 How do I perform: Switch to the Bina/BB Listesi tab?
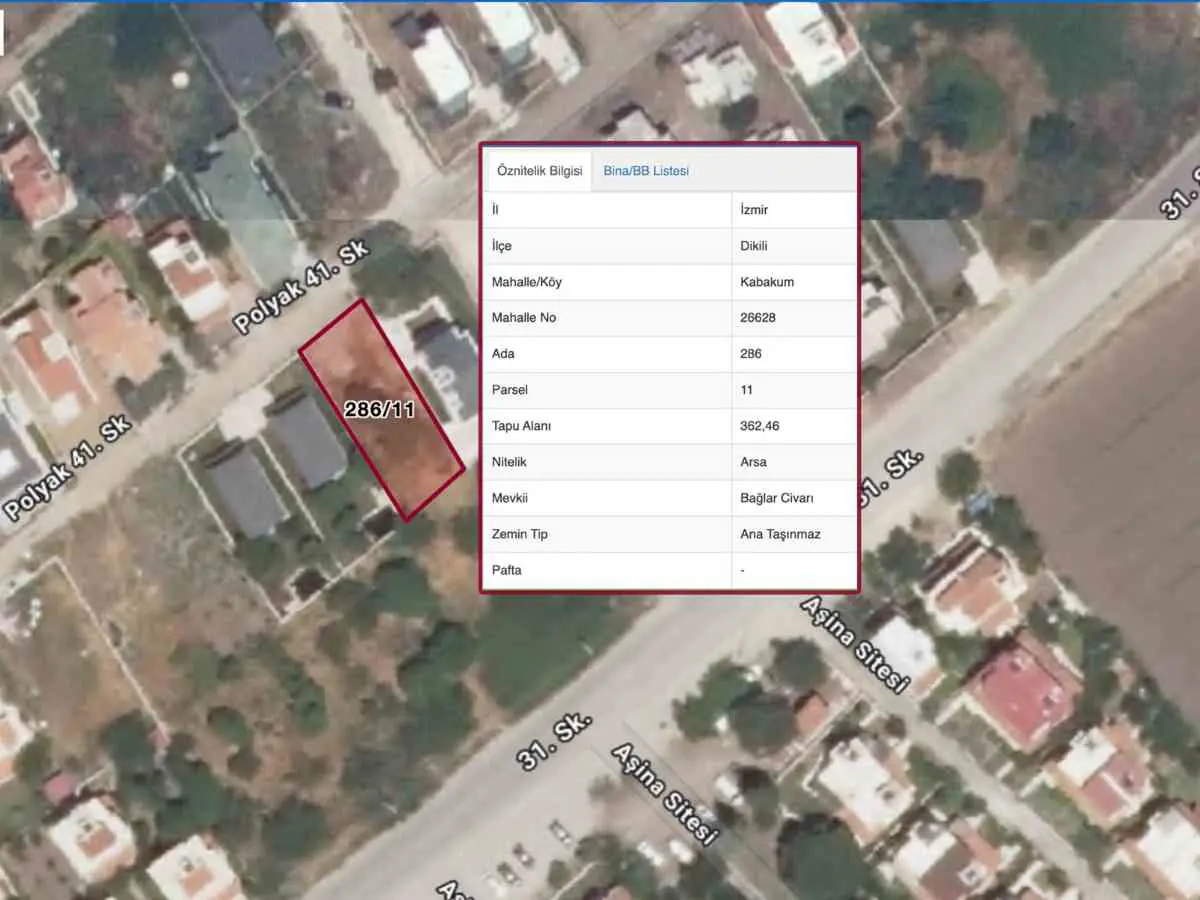(x=646, y=171)
